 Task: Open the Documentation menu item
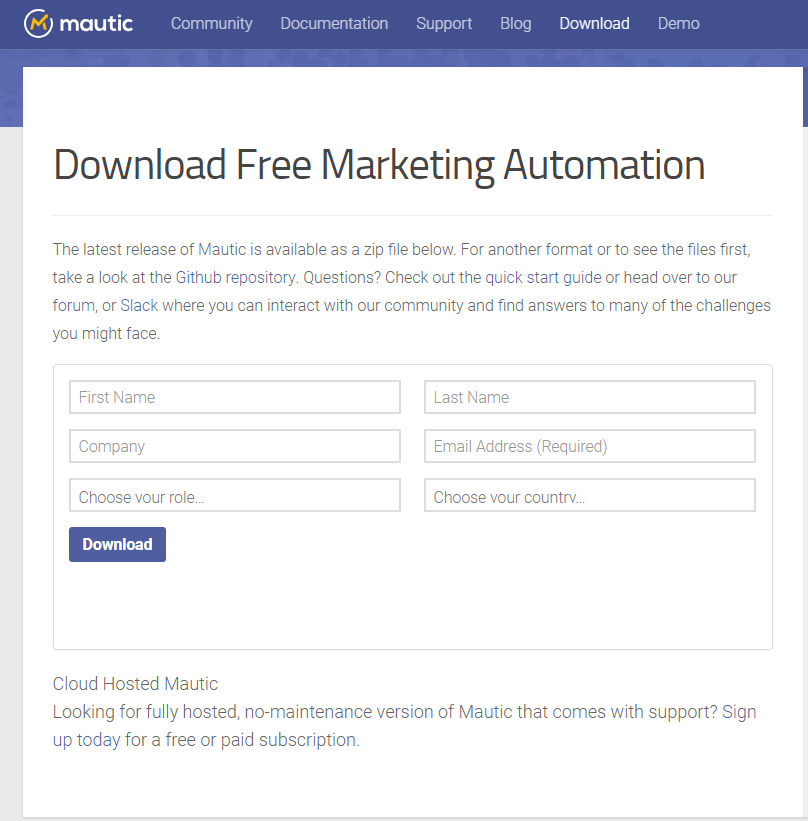[x=334, y=24]
